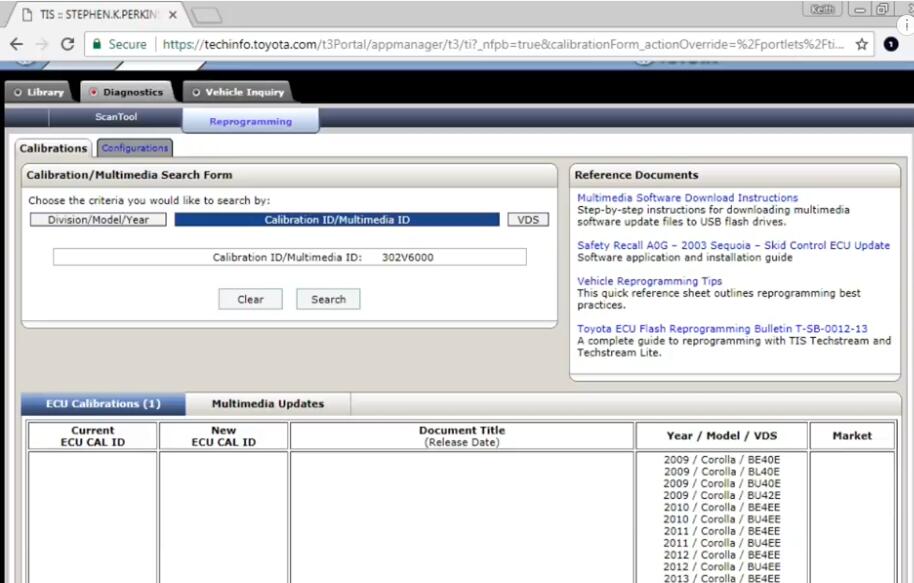The image size is (914, 583).
Task: Select the Diagnostics radio tab
Action: [126, 92]
